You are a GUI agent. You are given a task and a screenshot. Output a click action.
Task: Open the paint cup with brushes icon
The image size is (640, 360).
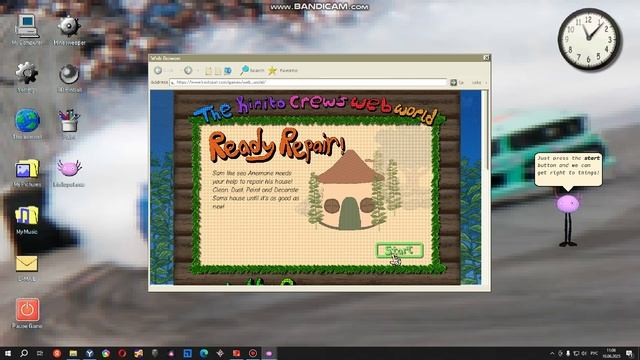point(69,124)
